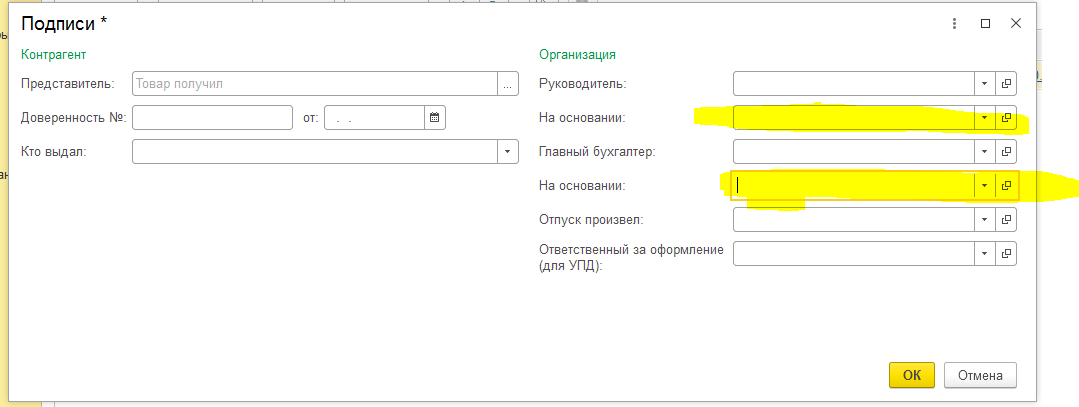Maximize the Подписи dialog window
The image size is (1079, 407).
pyautogui.click(x=985, y=23)
